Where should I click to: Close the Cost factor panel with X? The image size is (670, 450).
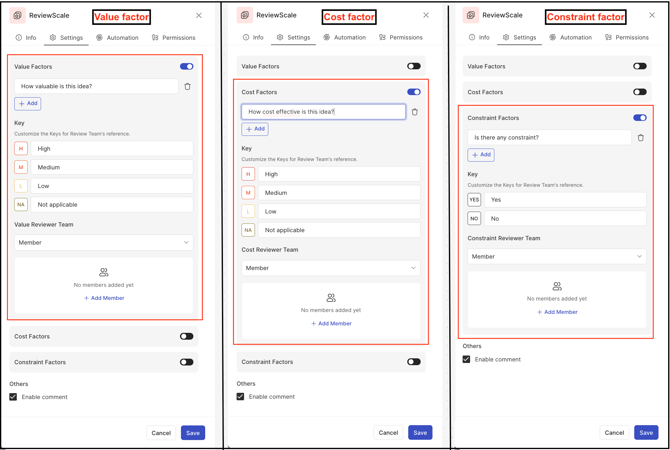pyautogui.click(x=426, y=16)
